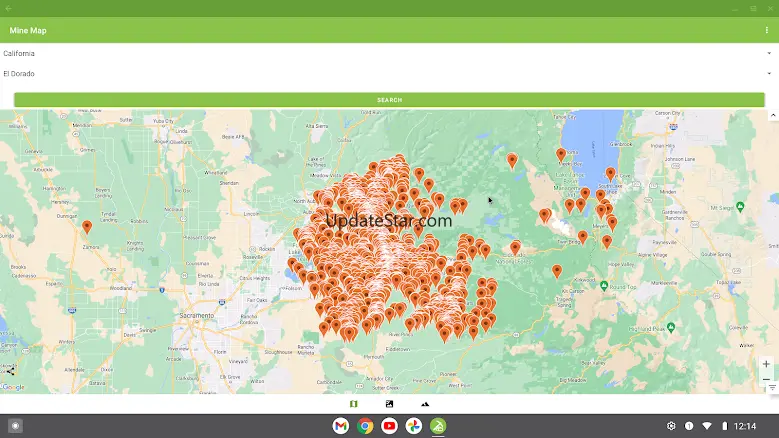This screenshot has width=779, height=438.
Task: Click the Folsom town label on map
Action: (x=293, y=289)
